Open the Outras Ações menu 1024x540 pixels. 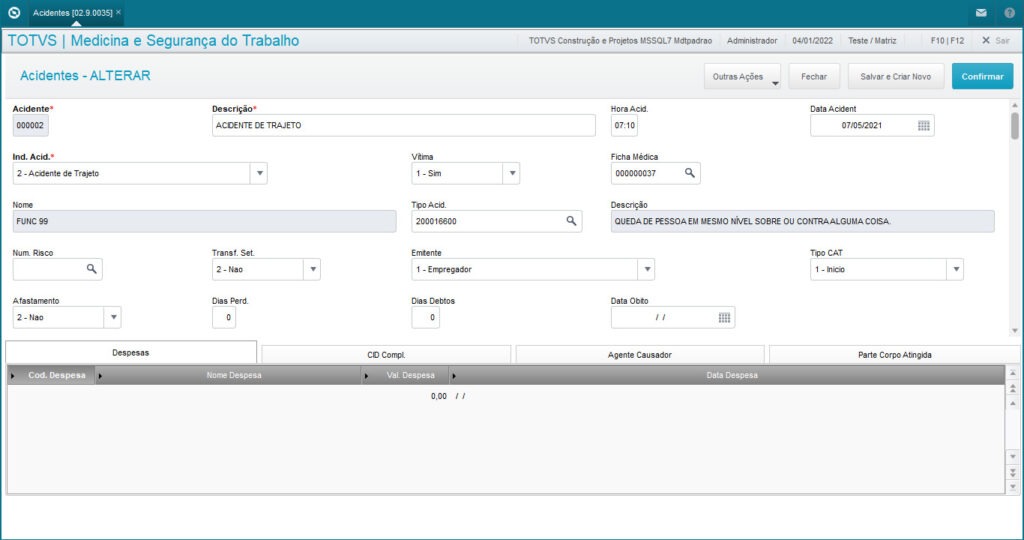[743, 76]
